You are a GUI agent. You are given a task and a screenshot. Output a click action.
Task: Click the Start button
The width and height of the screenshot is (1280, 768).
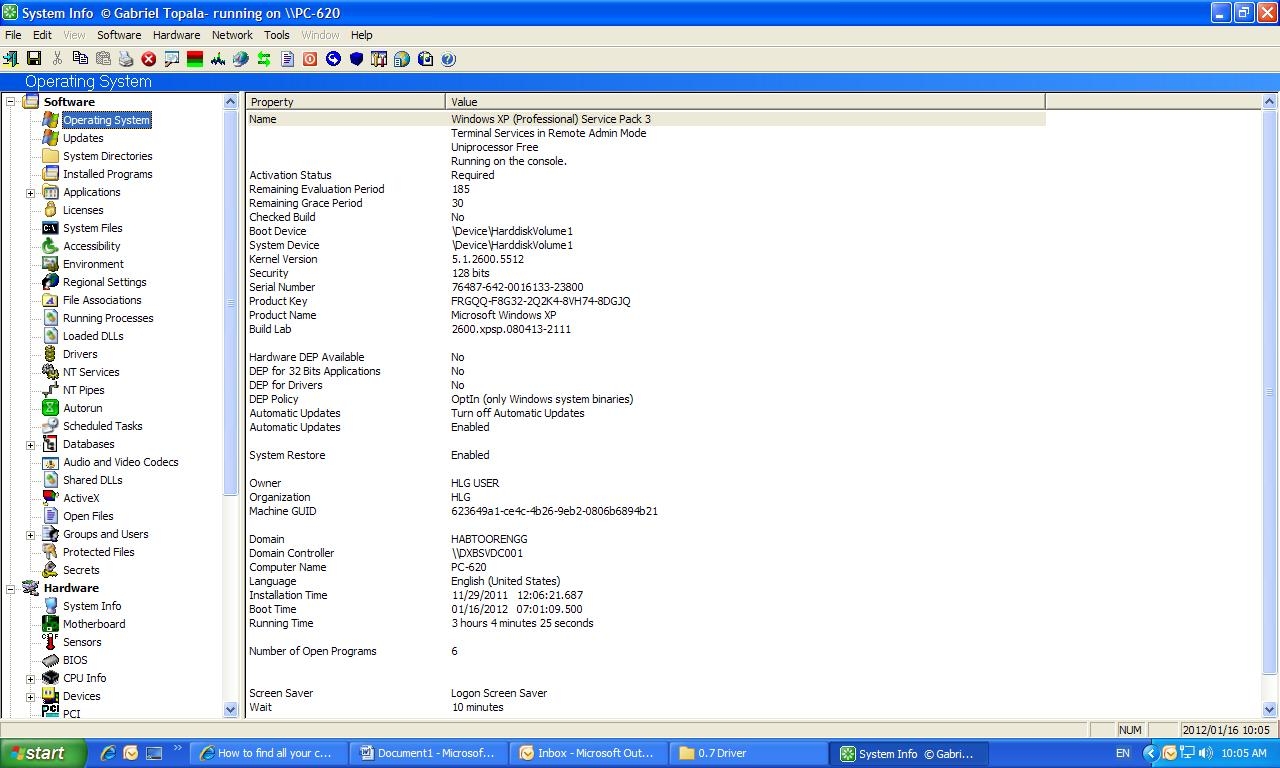(x=45, y=753)
